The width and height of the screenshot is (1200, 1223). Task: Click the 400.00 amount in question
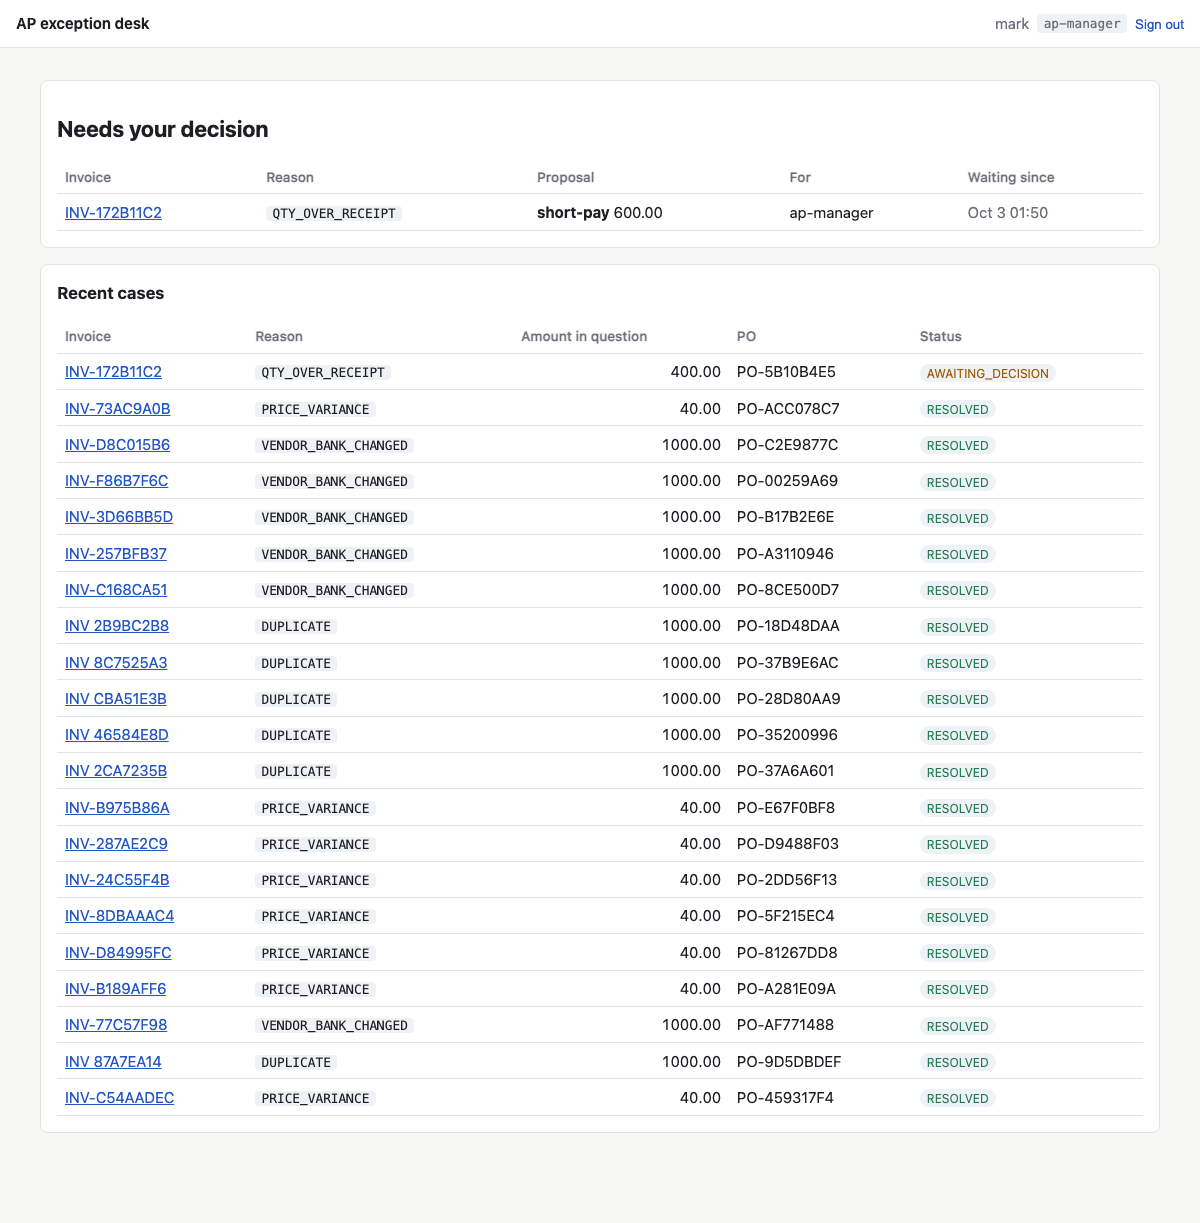(696, 372)
